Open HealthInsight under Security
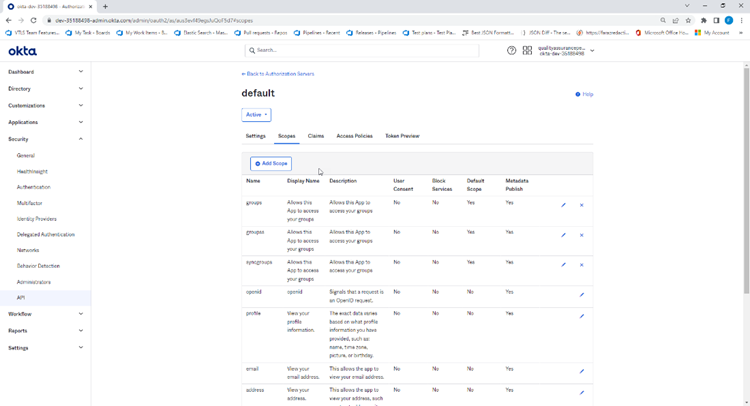 tap(32, 171)
